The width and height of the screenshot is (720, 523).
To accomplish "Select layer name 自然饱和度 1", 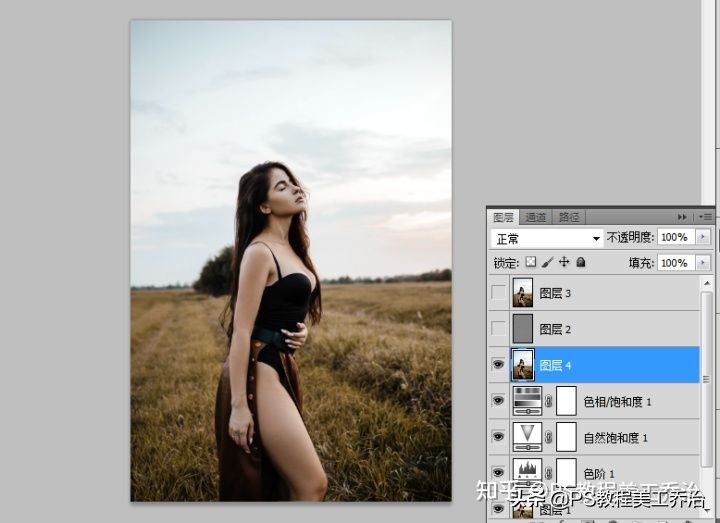I will (x=615, y=438).
